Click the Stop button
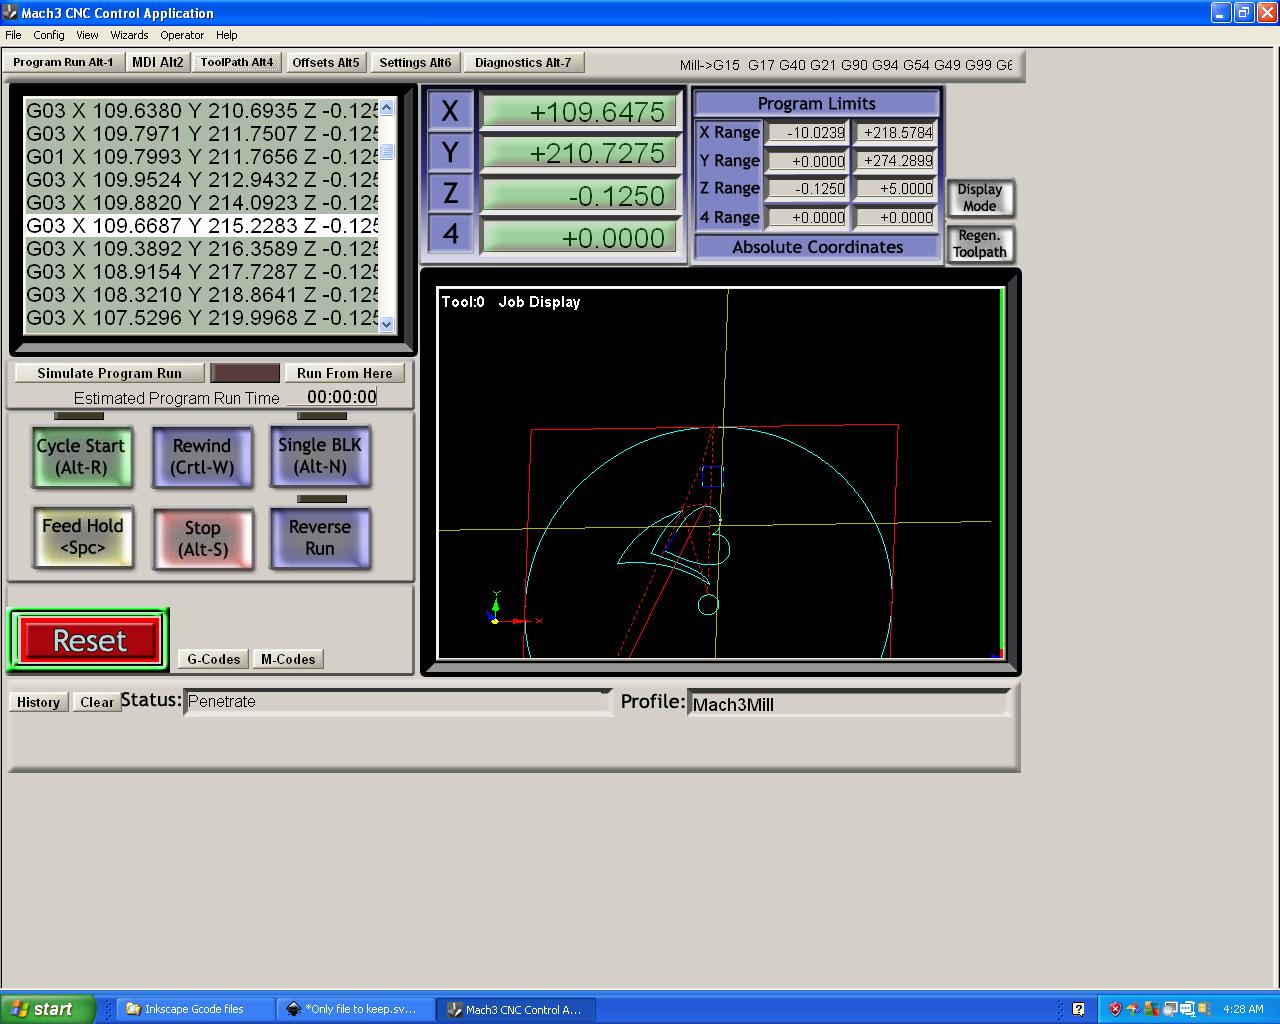Image resolution: width=1280 pixels, height=1024 pixels. click(x=203, y=539)
